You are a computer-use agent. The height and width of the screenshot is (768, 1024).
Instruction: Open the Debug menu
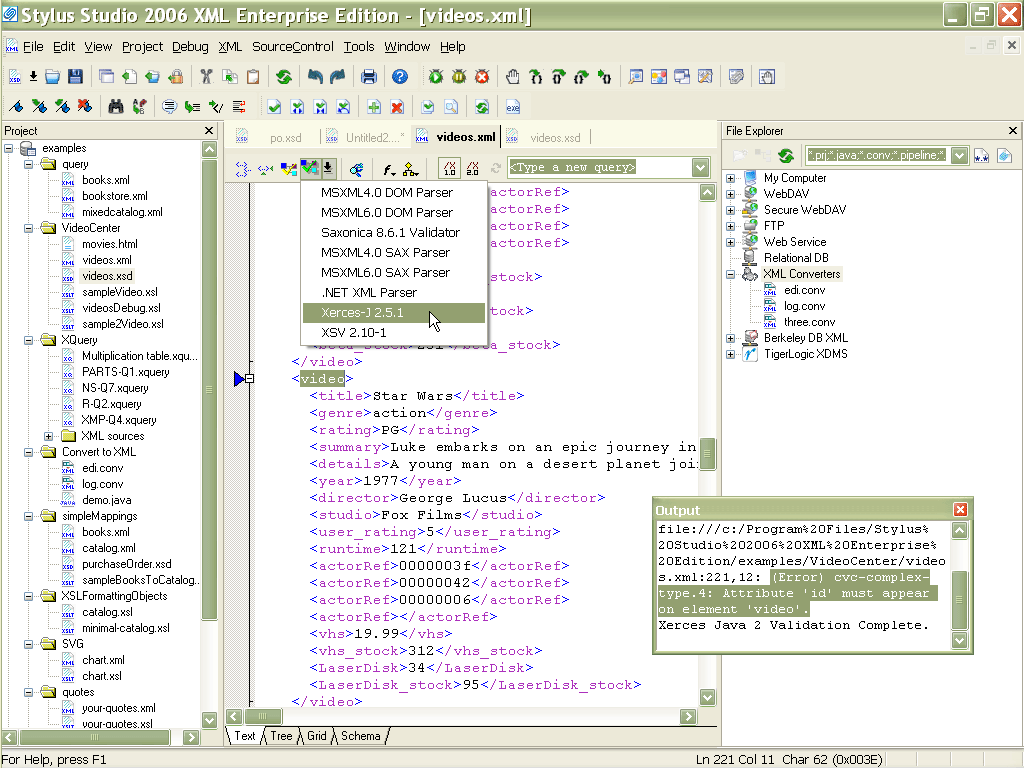coord(190,47)
